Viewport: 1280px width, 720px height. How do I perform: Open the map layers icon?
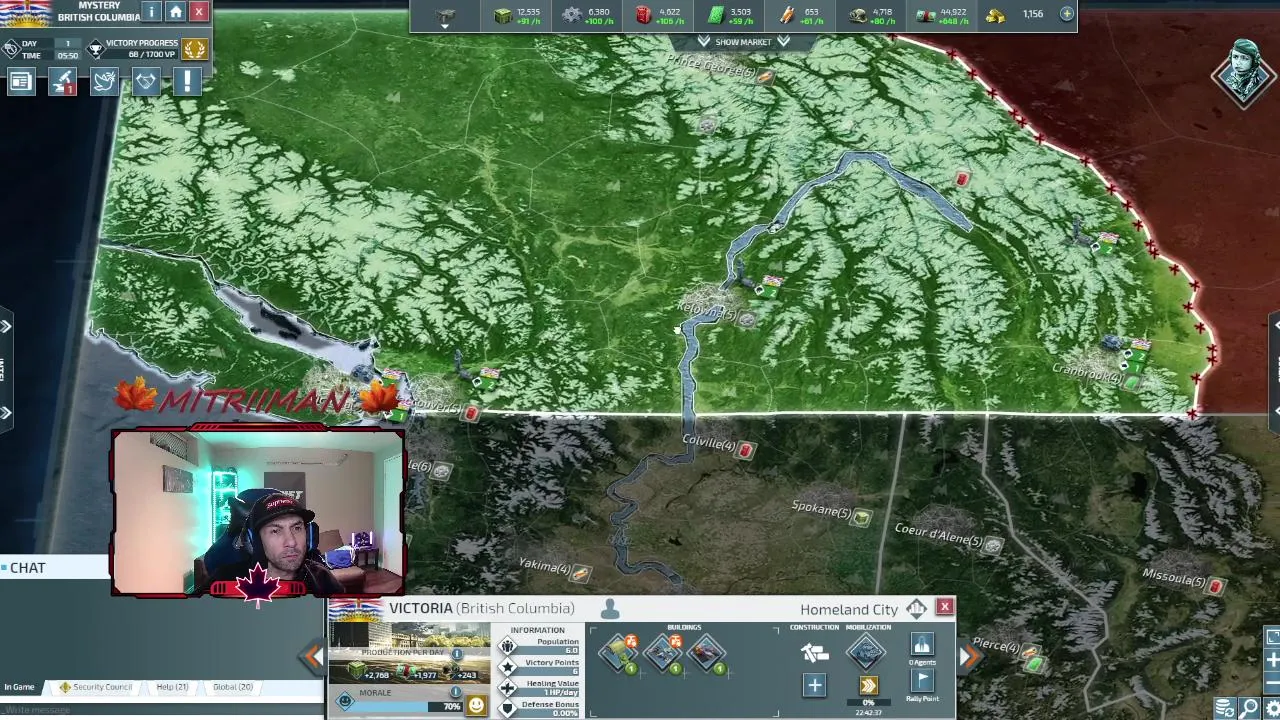click(x=1226, y=708)
